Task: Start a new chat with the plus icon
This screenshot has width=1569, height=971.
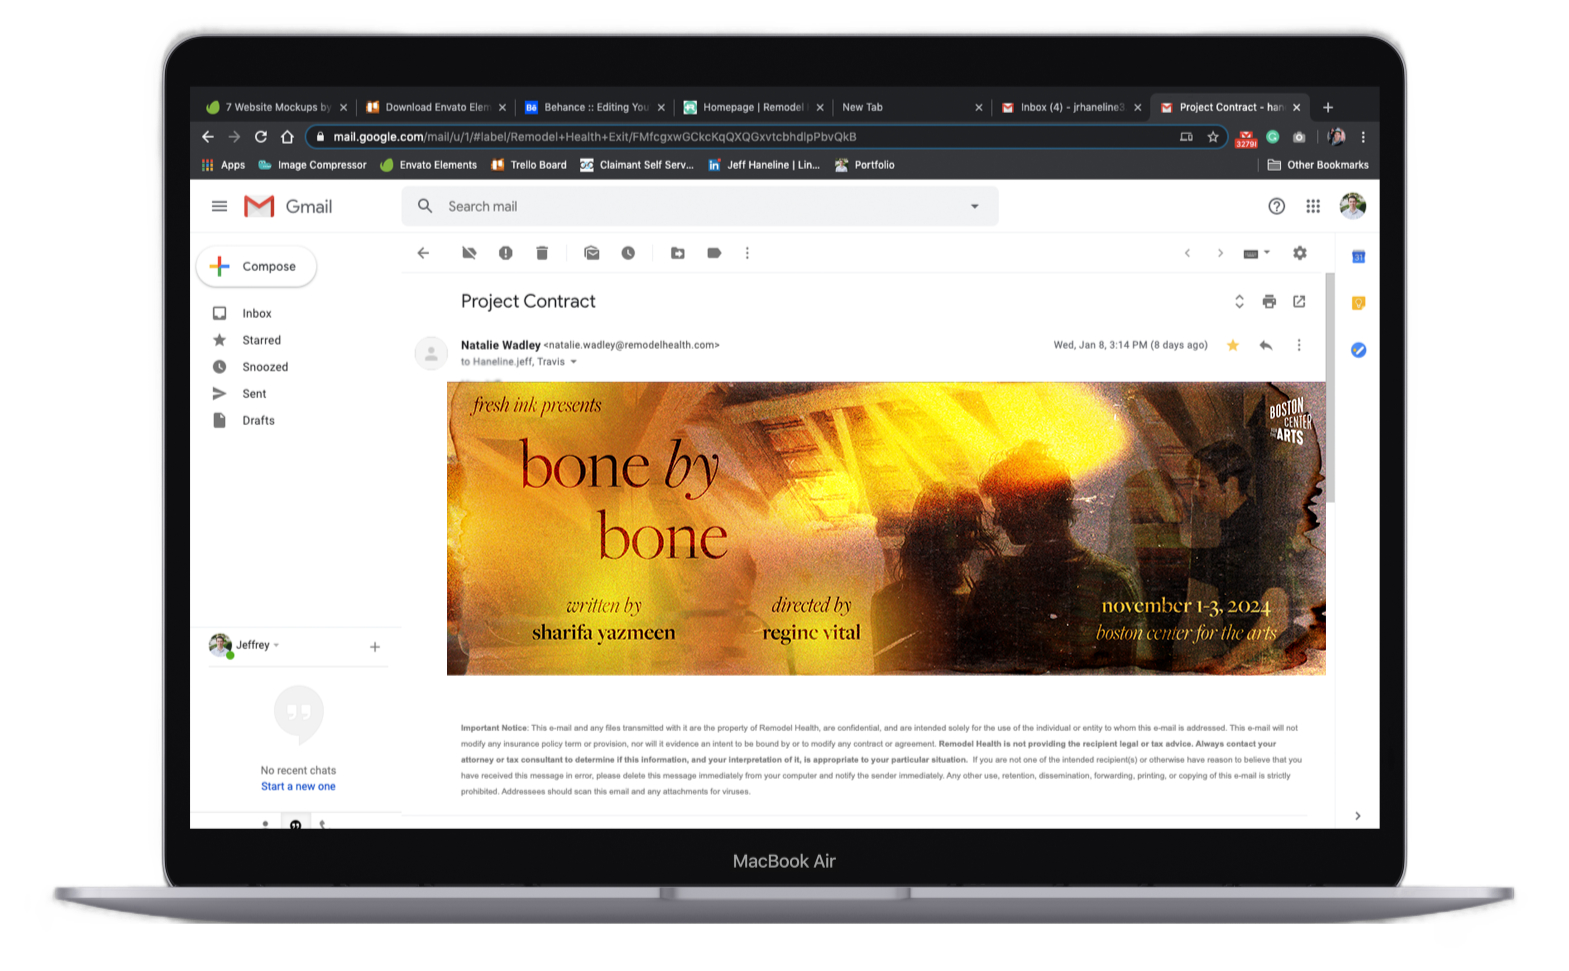Action: click(375, 647)
